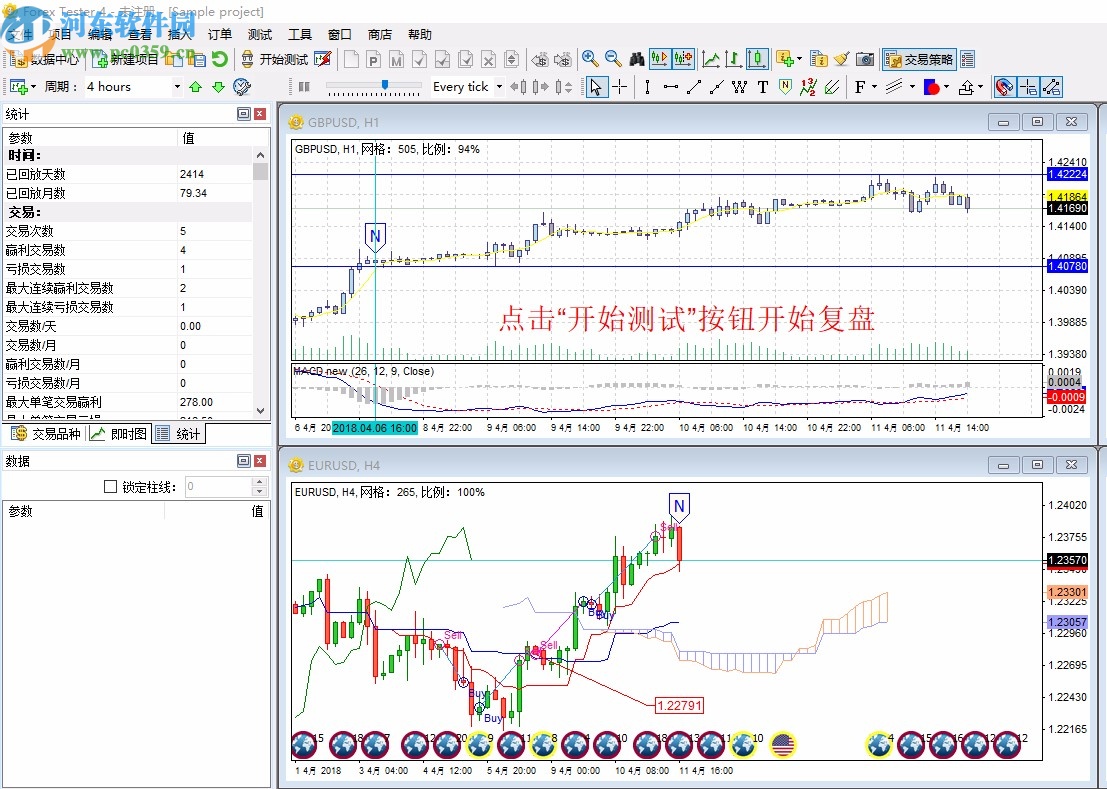This screenshot has height=789, width=1107.
Task: Open the binoculars search tool
Action: click(636, 59)
